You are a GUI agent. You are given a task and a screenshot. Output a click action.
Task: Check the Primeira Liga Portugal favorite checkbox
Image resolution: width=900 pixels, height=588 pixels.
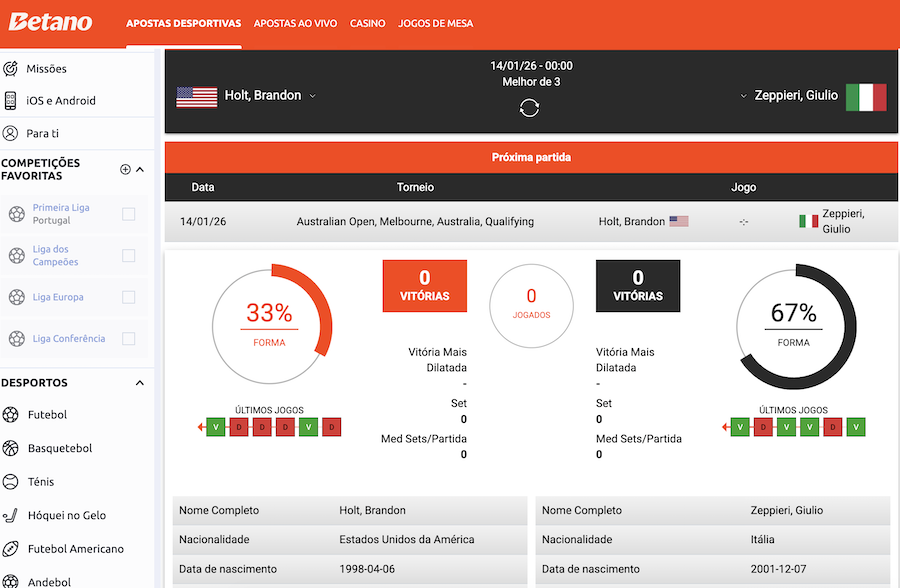[127, 213]
